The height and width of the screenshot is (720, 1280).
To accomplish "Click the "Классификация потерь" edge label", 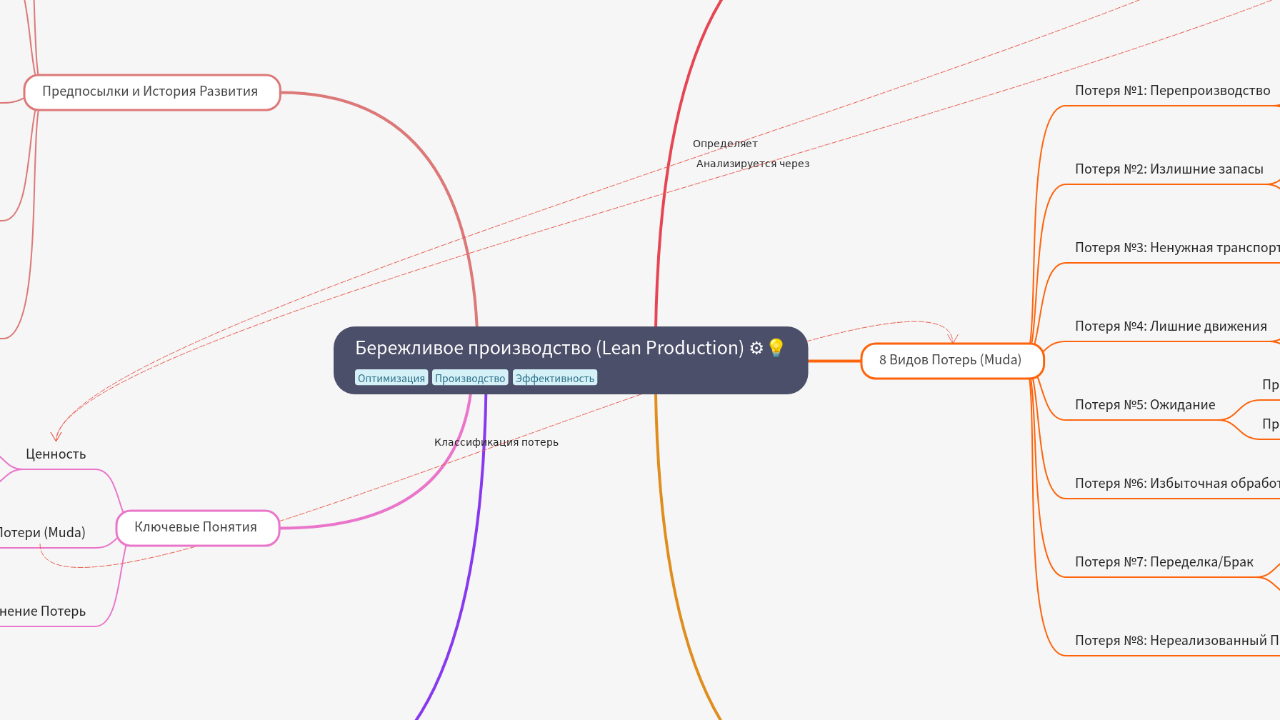I will [x=496, y=441].
